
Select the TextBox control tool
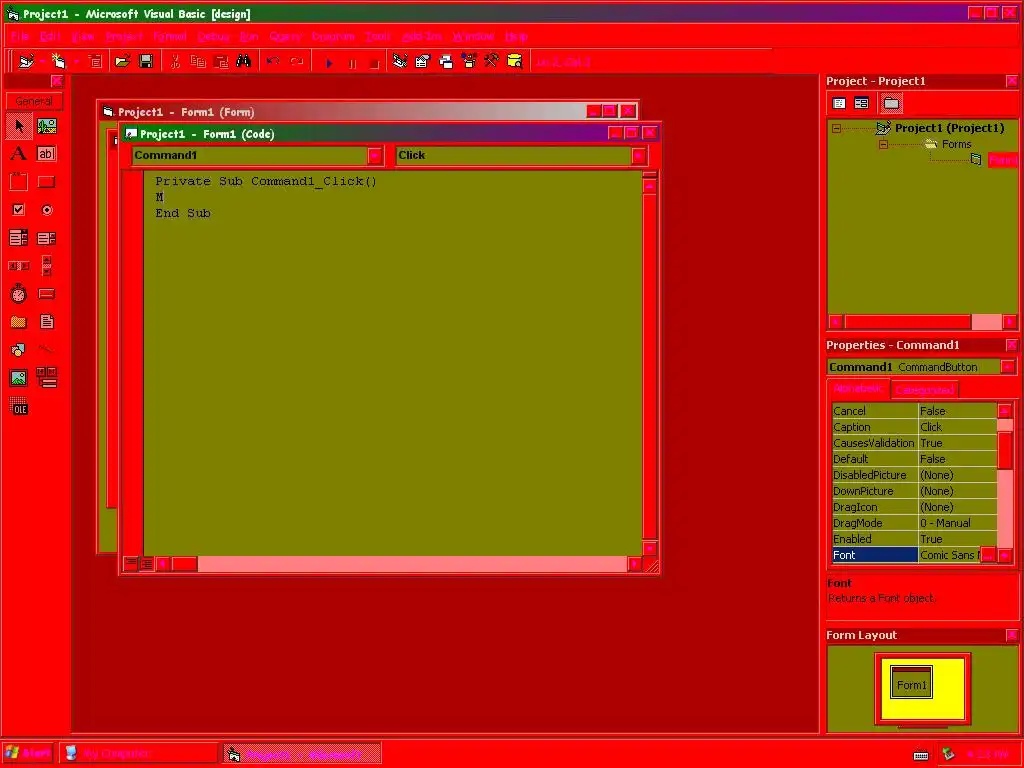point(46,153)
